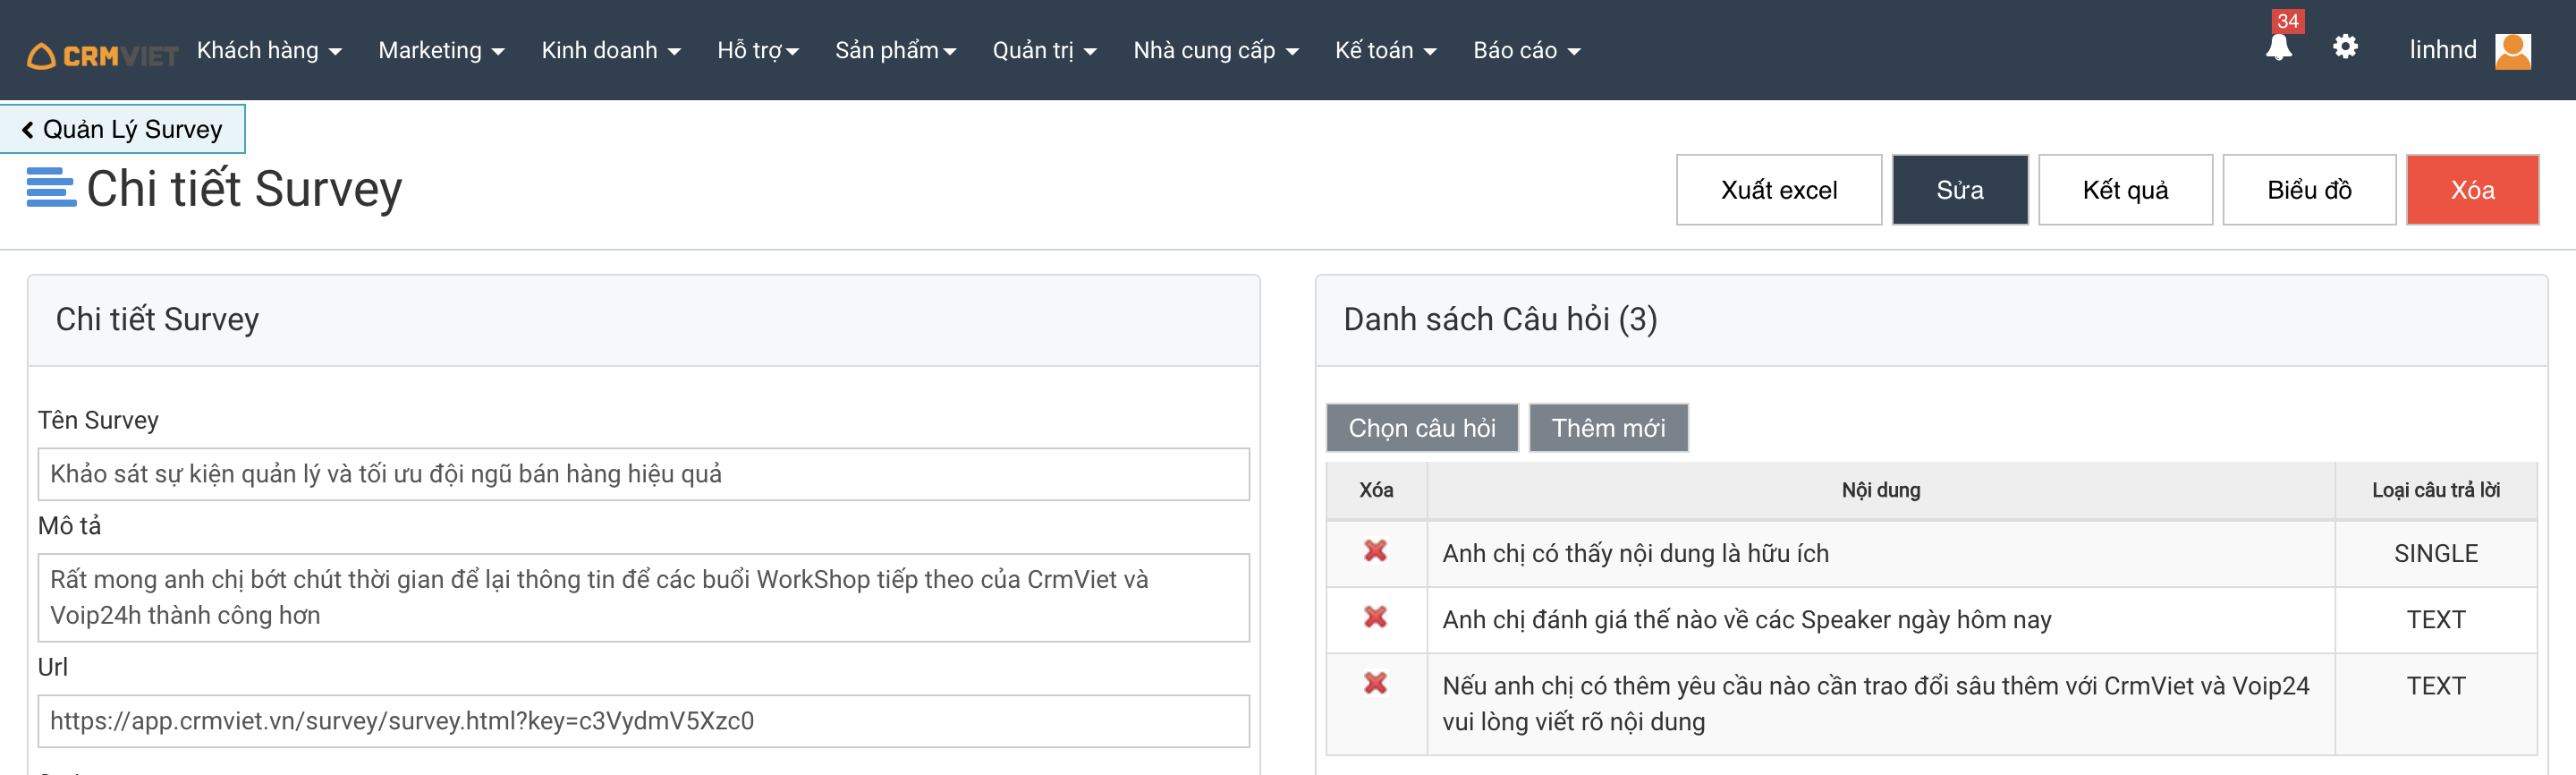Click the Chọn câu hỏi button

[1421, 428]
